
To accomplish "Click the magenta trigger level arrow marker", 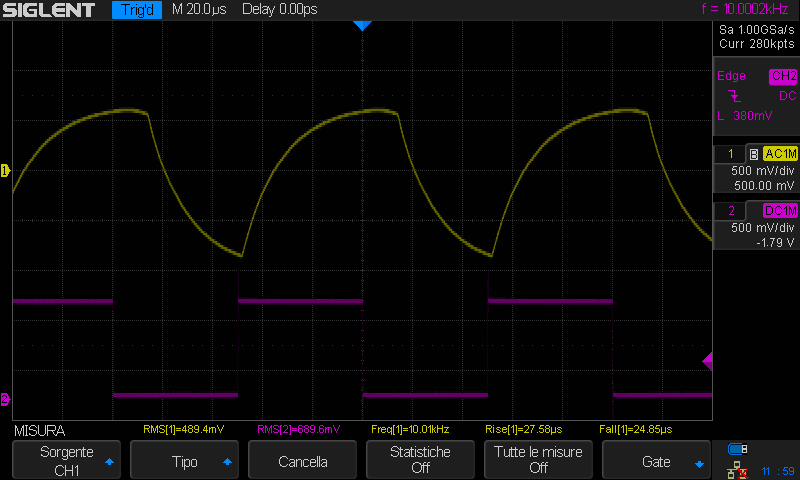I will coord(707,361).
